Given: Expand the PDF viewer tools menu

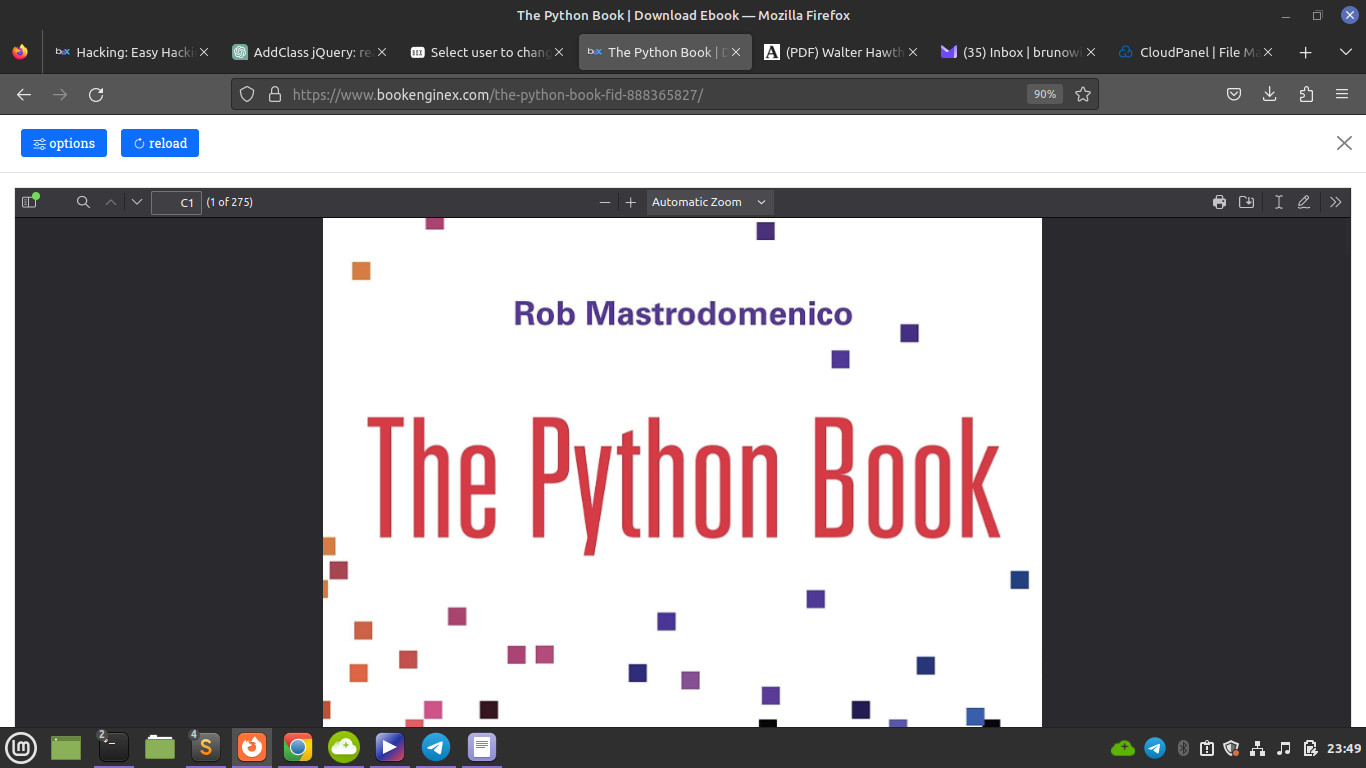Looking at the screenshot, I should pos(1335,202).
